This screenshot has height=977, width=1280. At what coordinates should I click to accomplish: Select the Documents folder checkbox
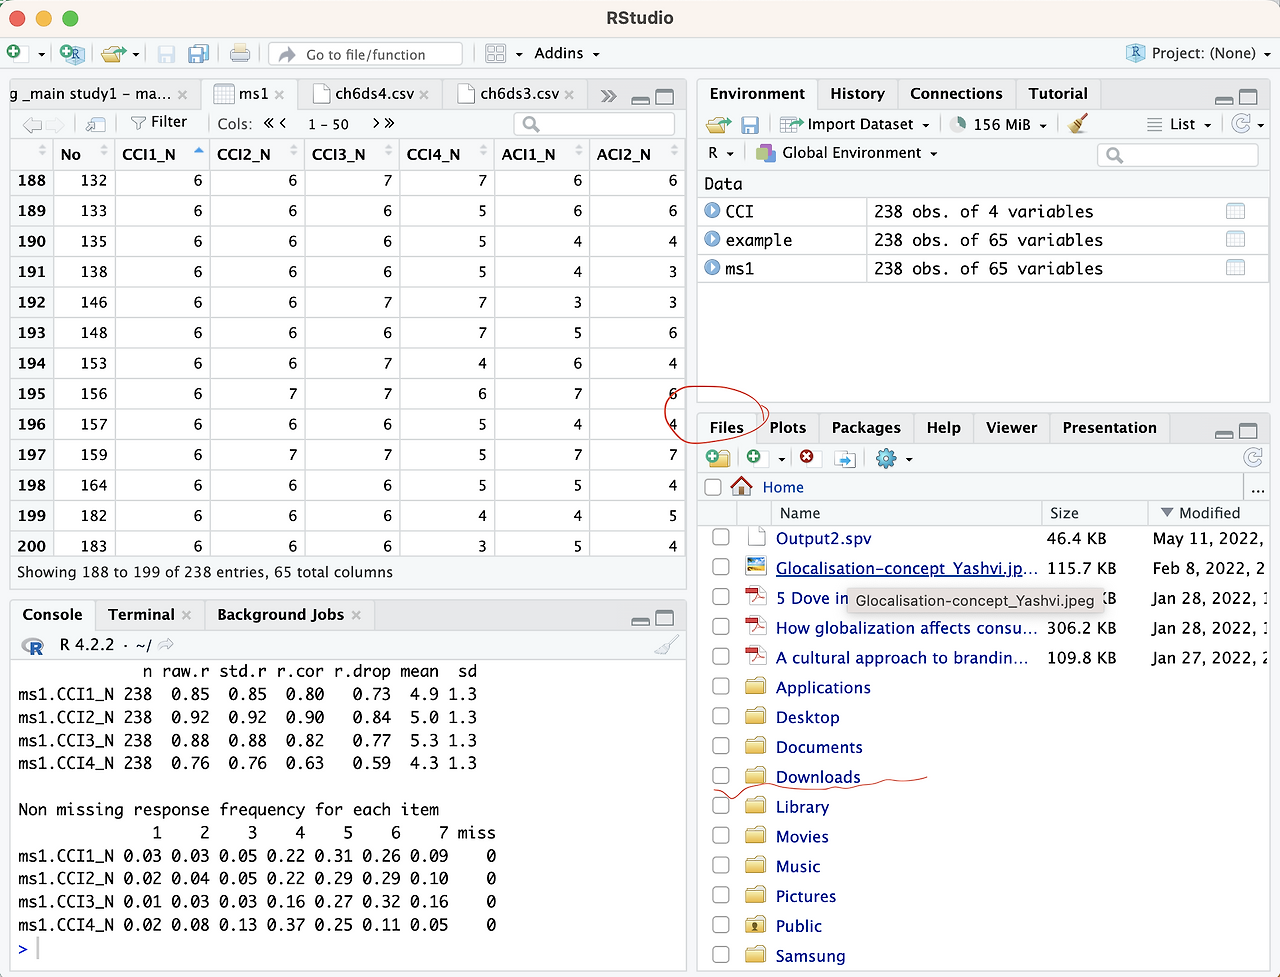click(x=721, y=746)
